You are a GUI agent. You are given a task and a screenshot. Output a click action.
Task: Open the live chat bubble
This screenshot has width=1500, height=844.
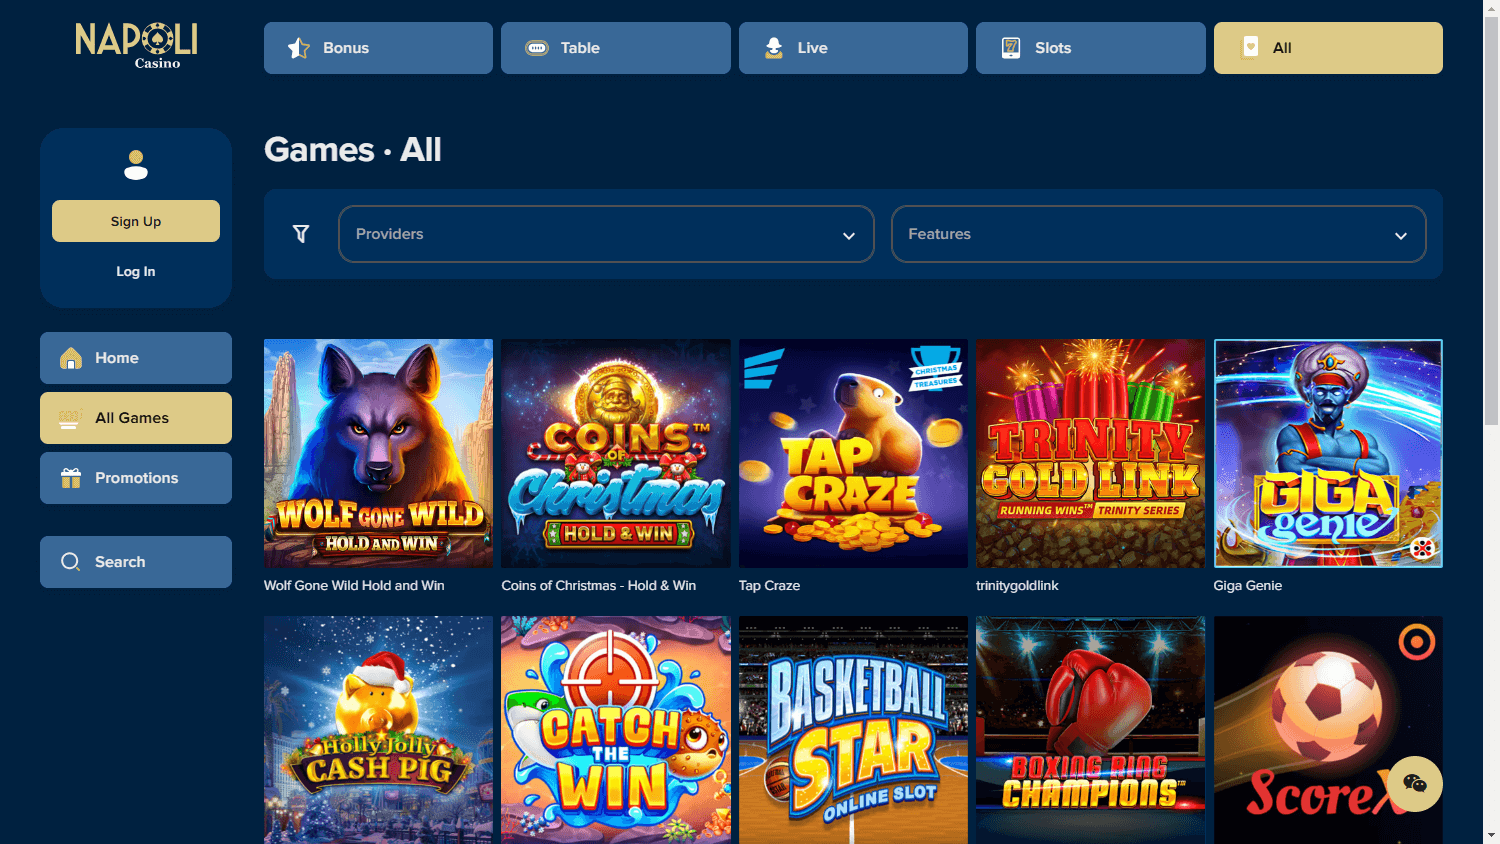(x=1415, y=783)
